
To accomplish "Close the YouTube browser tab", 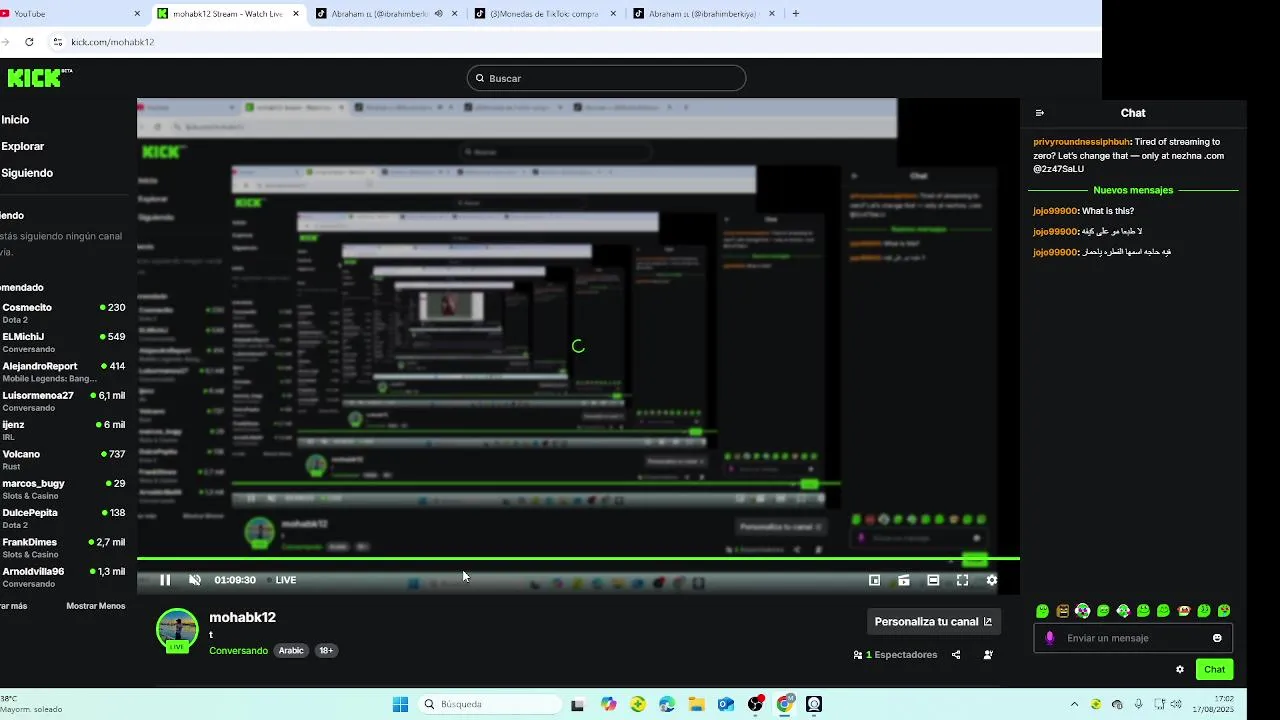I will pyautogui.click(x=137, y=14).
